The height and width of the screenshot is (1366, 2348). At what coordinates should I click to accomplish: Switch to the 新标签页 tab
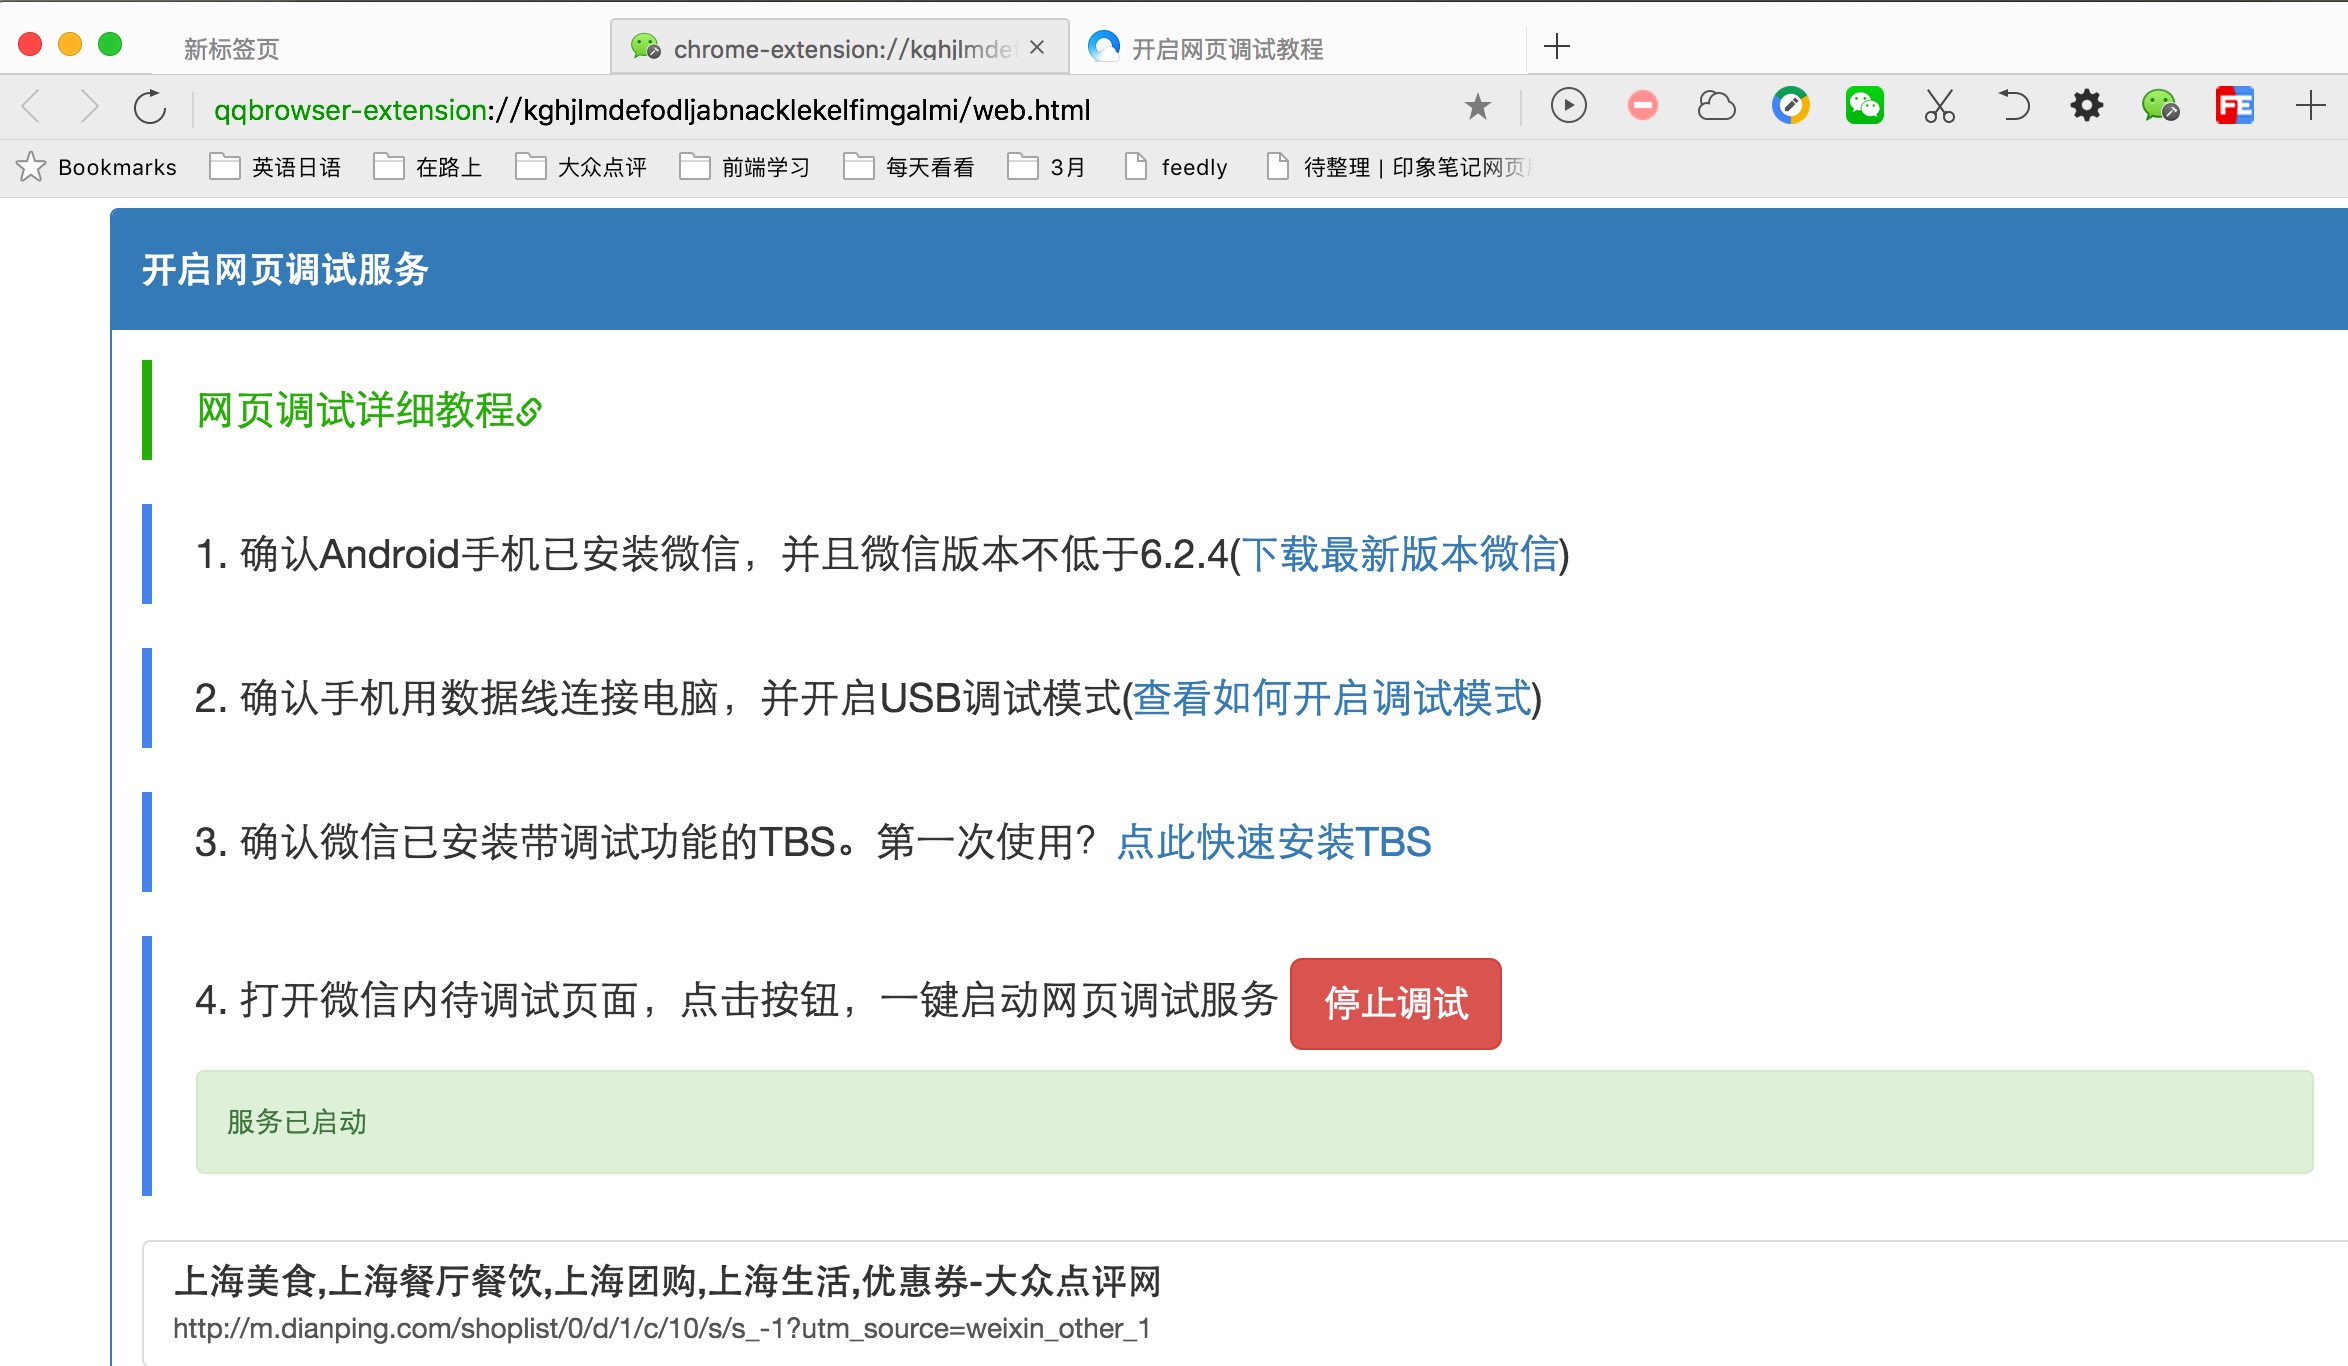[x=232, y=49]
